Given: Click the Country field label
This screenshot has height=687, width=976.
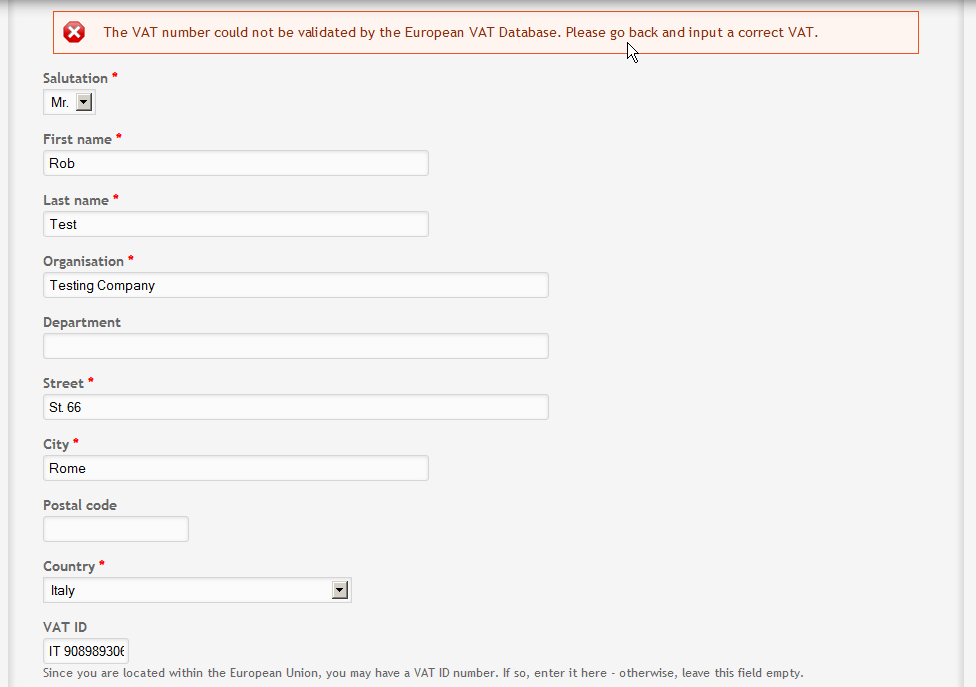Looking at the screenshot, I should 69,566.
